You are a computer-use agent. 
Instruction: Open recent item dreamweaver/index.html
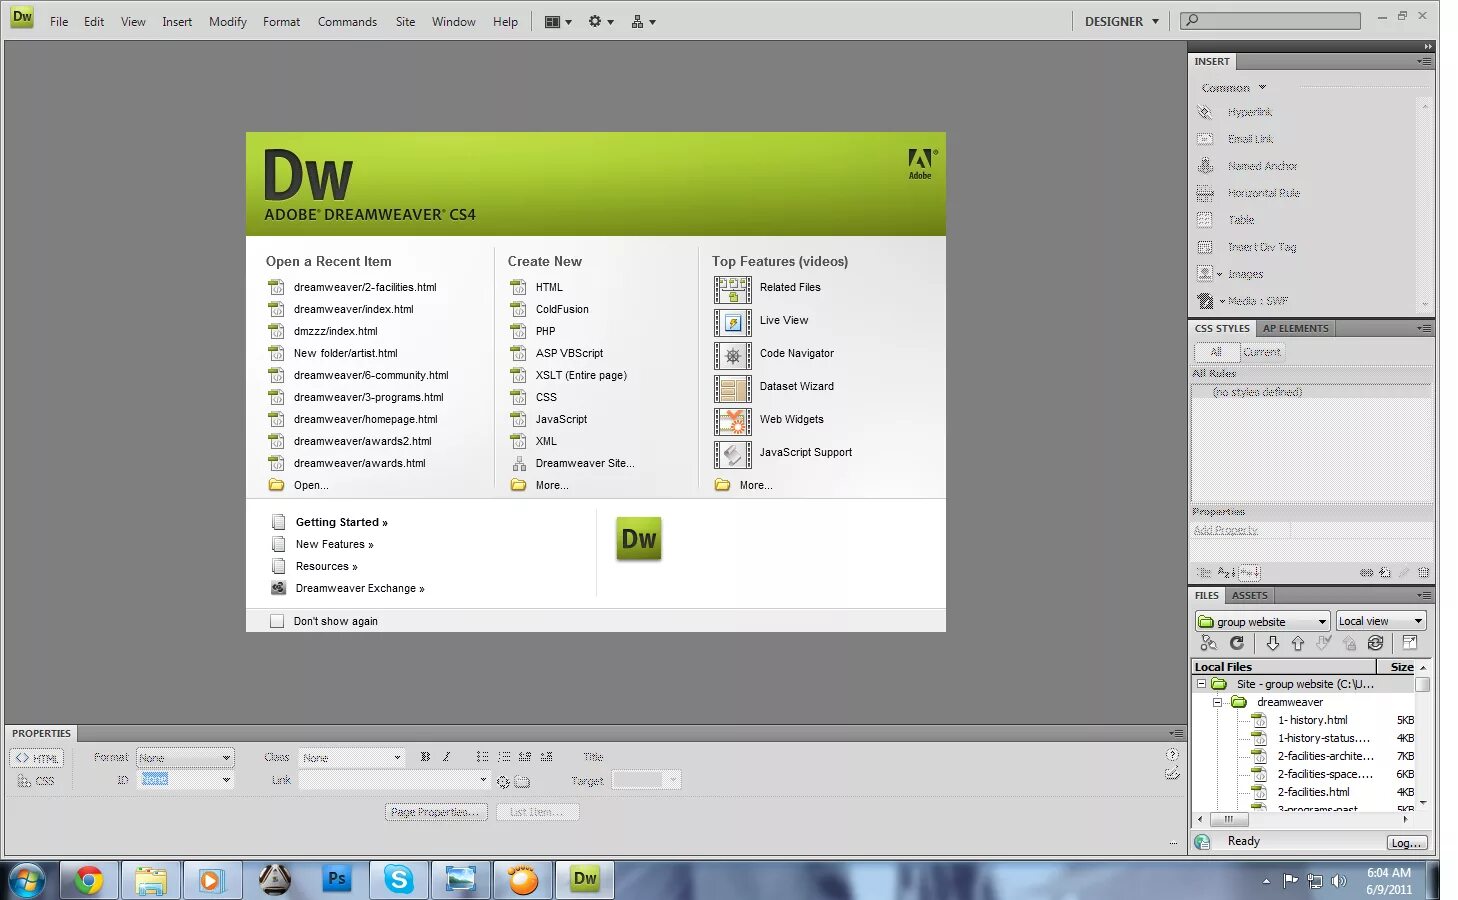point(353,309)
